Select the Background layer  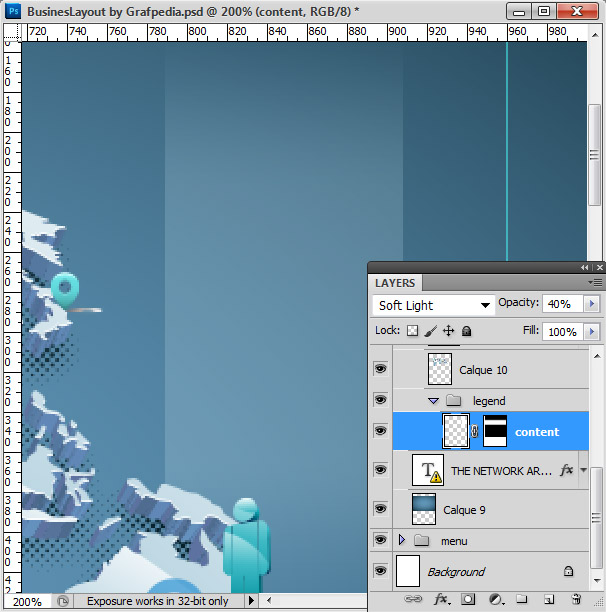coord(491,571)
